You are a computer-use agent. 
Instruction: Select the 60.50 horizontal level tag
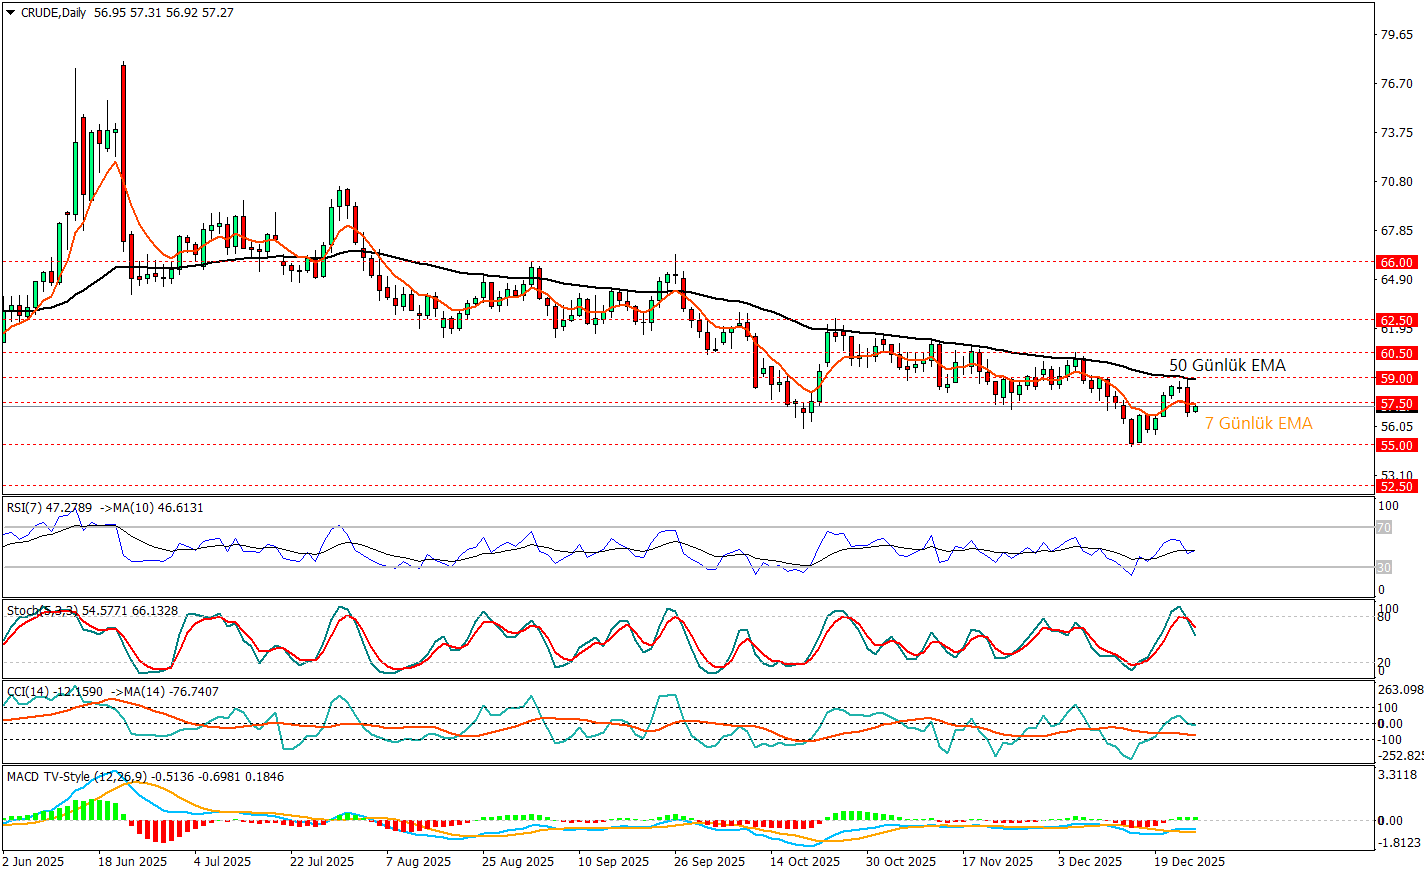[x=1397, y=353]
